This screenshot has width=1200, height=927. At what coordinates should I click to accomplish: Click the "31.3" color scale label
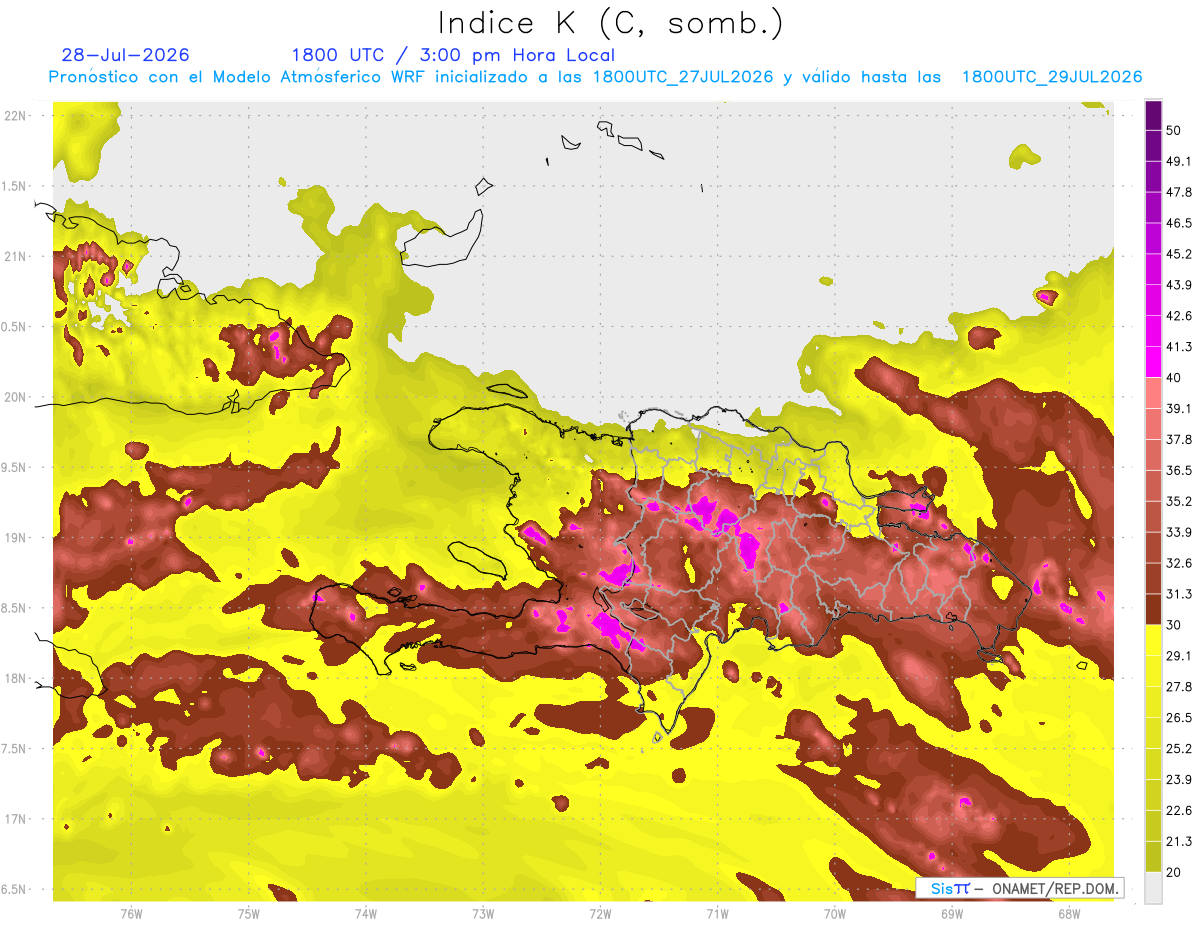[x=1179, y=594]
